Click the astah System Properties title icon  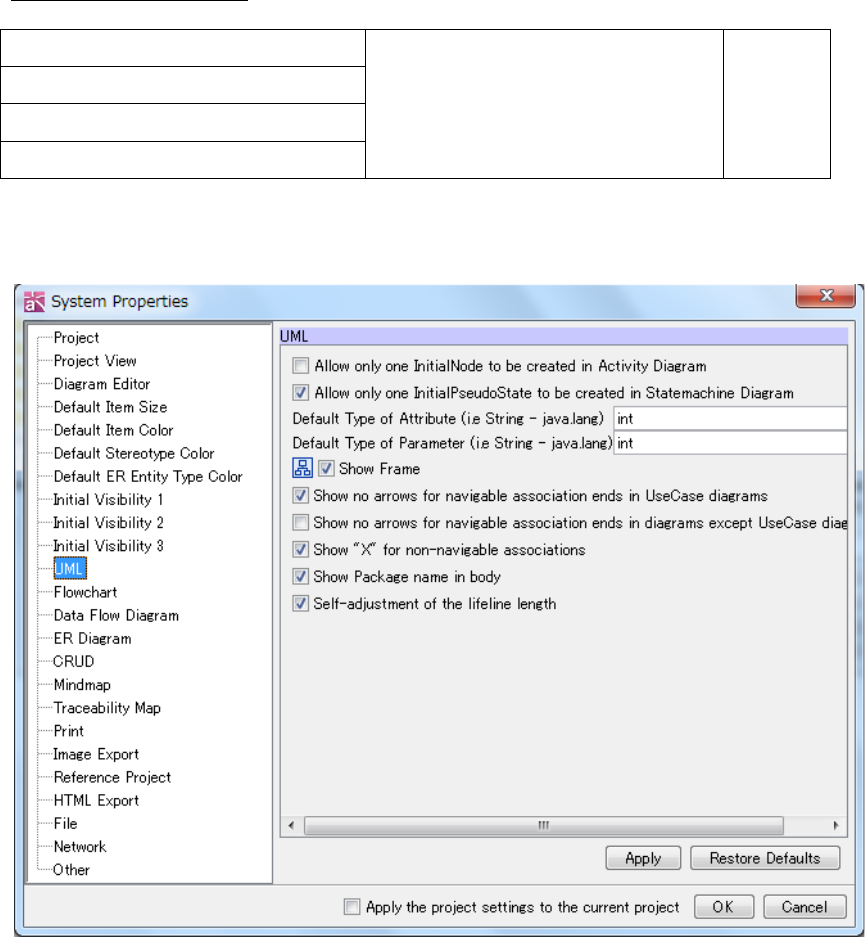click(34, 302)
